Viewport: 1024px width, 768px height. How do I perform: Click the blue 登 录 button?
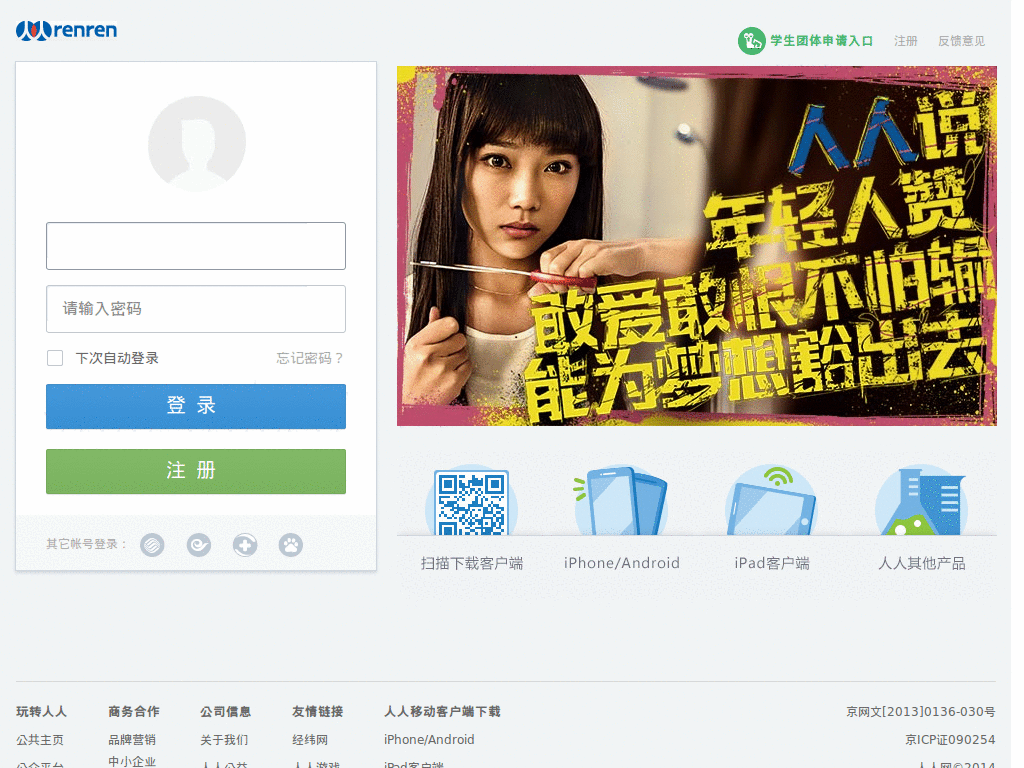pyautogui.click(x=195, y=407)
